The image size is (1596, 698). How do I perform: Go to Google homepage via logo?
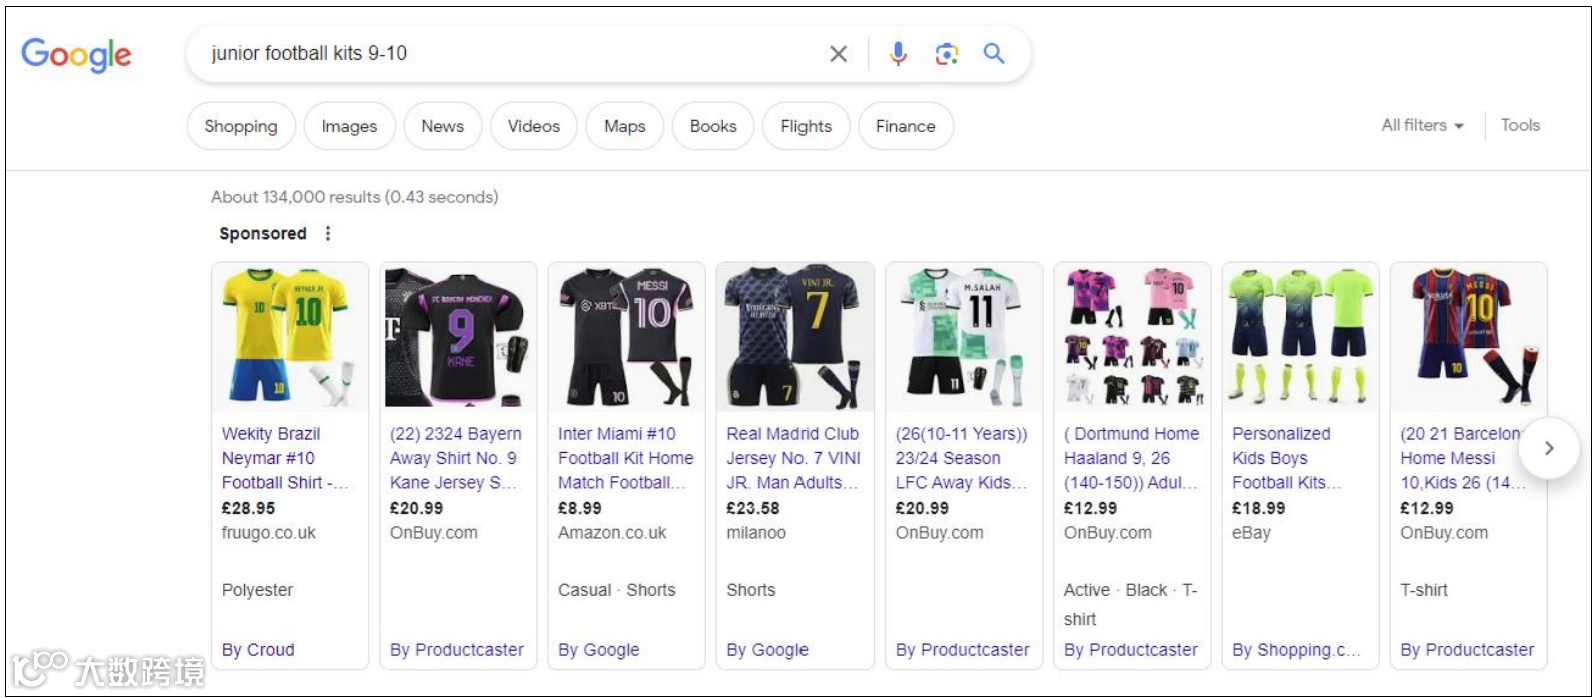click(x=76, y=55)
